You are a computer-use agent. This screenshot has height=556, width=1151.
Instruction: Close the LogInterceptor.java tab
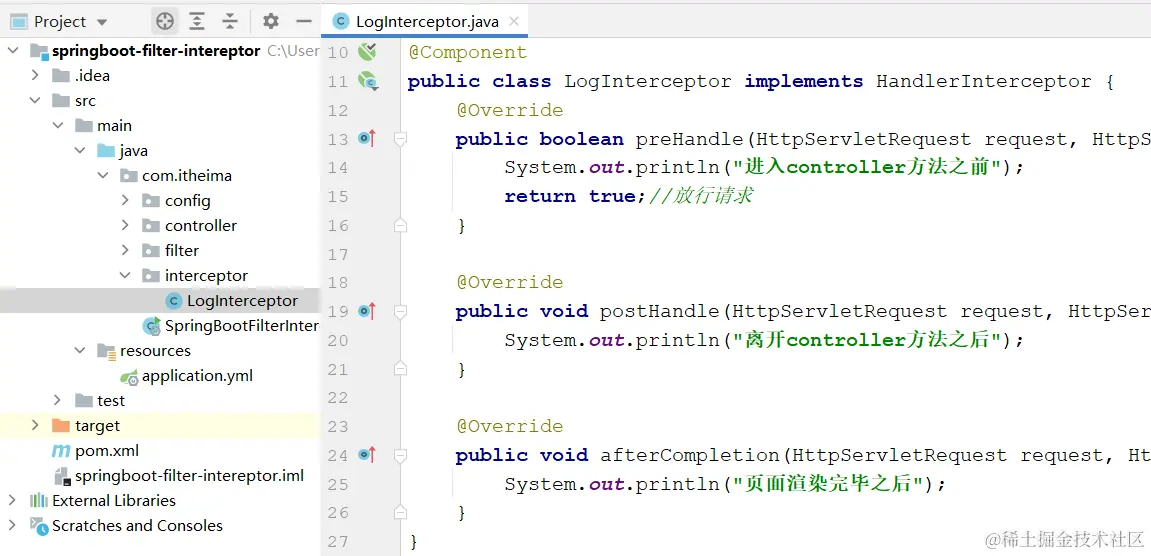coord(514,21)
